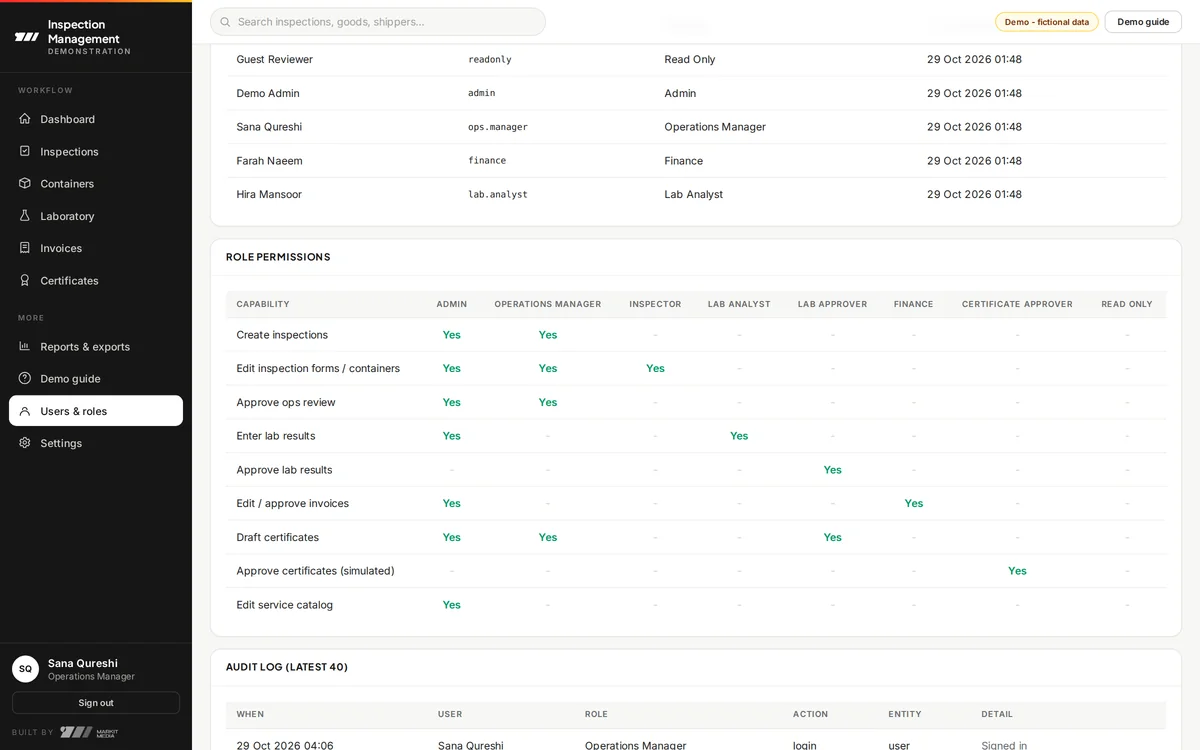Image resolution: width=1200 pixels, height=750 pixels.
Task: Click the Inspector column header
Action: point(655,304)
